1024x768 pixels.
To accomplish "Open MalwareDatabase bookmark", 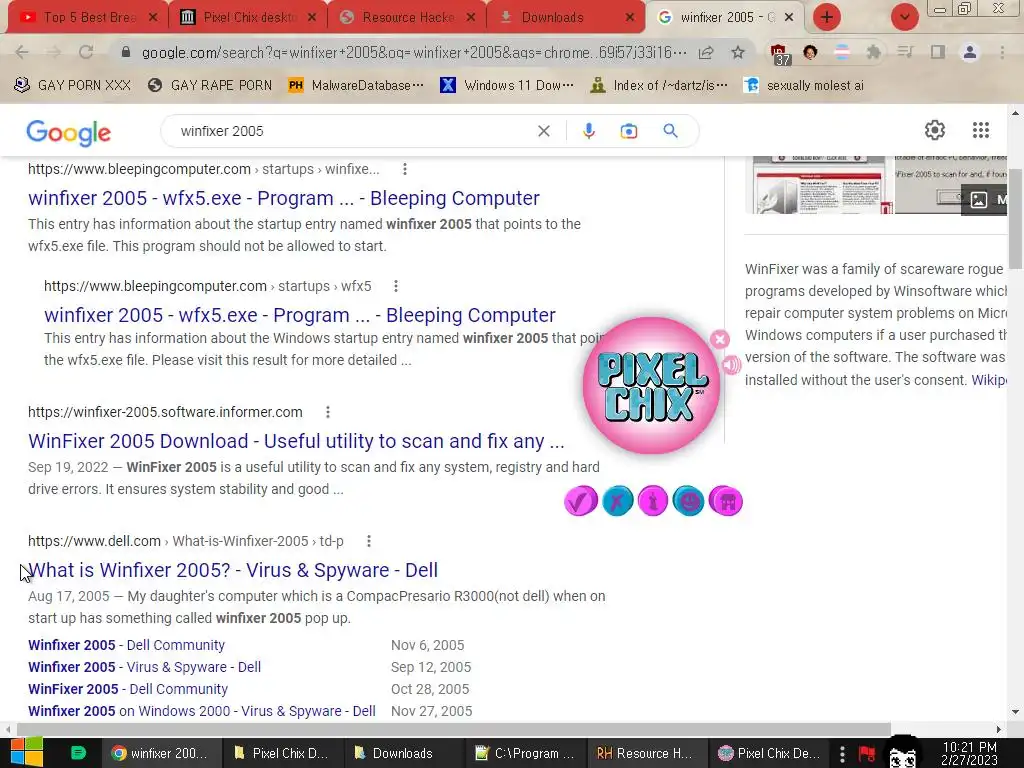I will [x=357, y=86].
